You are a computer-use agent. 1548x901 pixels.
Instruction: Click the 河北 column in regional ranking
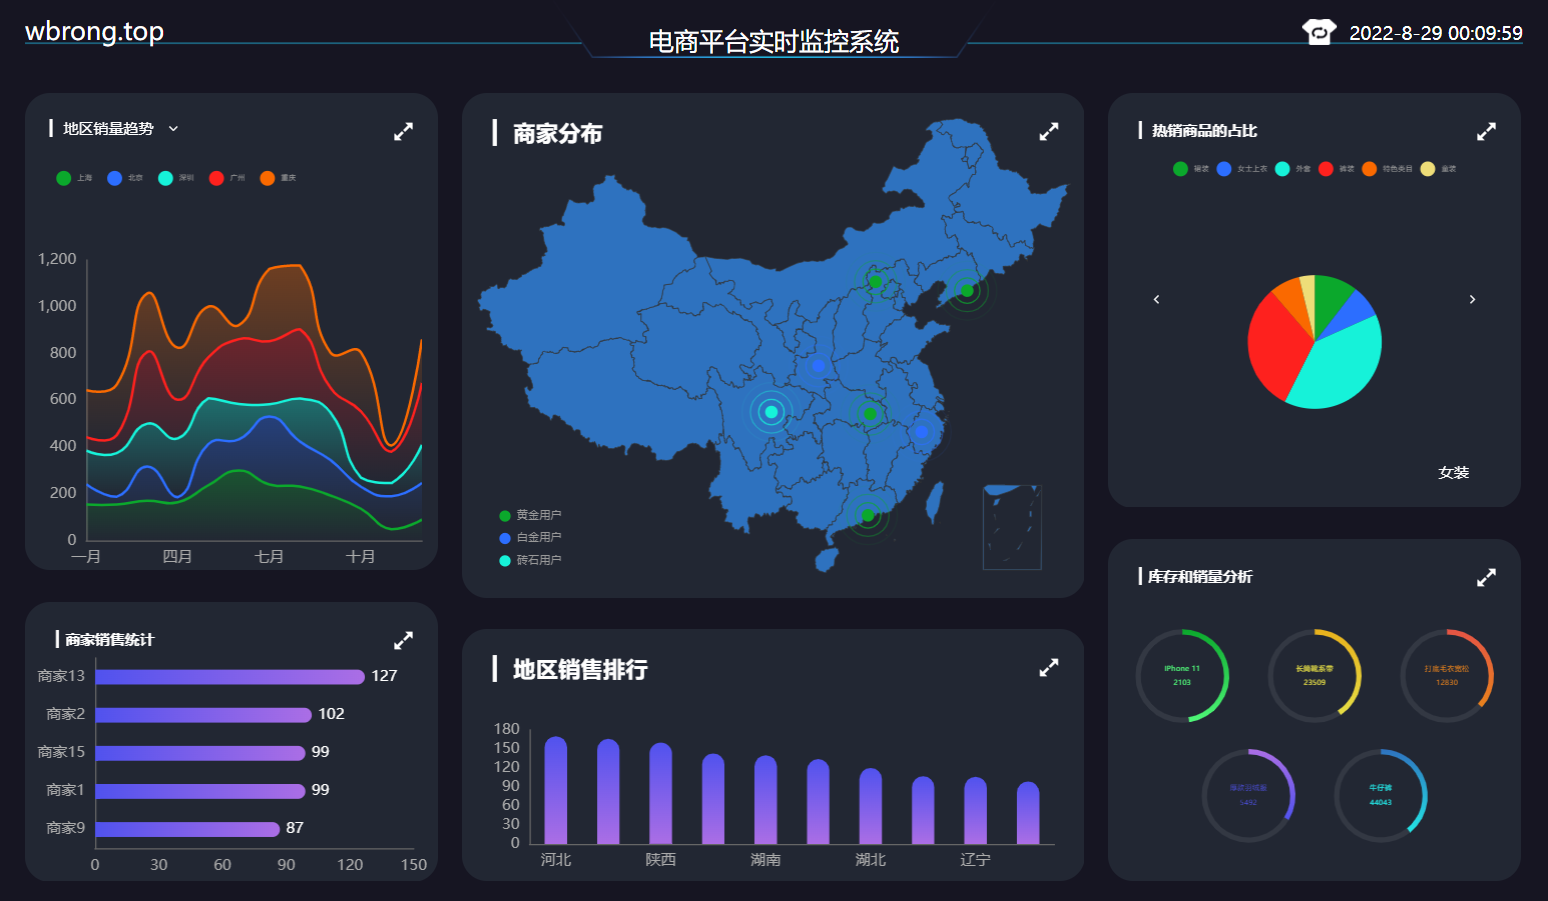(556, 790)
